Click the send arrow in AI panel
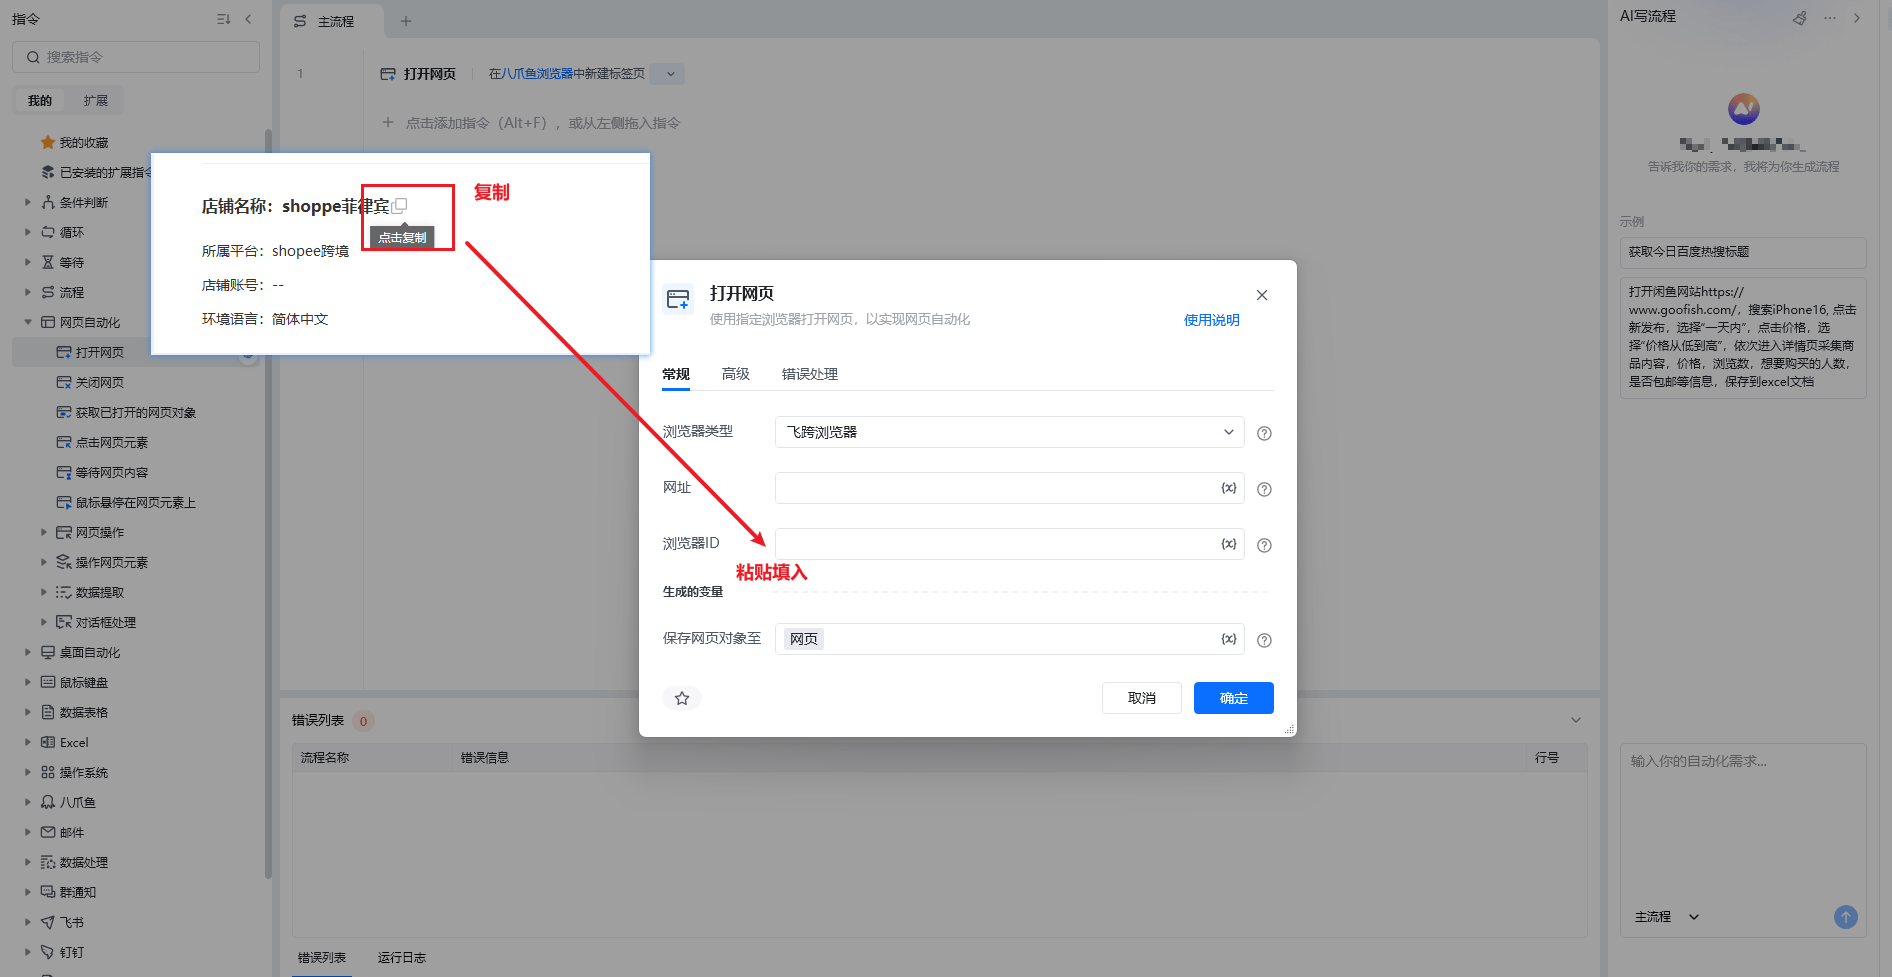This screenshot has height=977, width=1892. pyautogui.click(x=1845, y=916)
